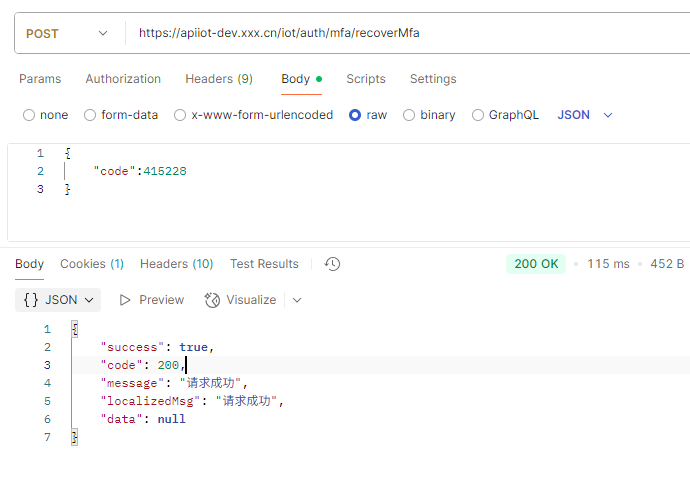Click the Preview play icon

(x=126, y=300)
